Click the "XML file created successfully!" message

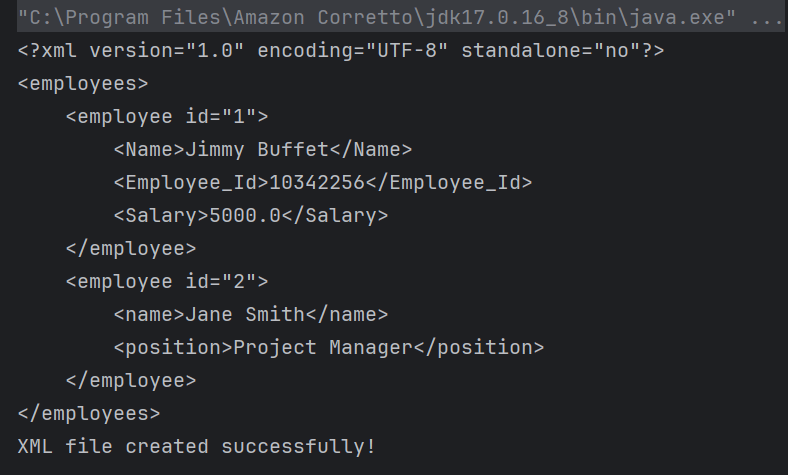point(196,446)
